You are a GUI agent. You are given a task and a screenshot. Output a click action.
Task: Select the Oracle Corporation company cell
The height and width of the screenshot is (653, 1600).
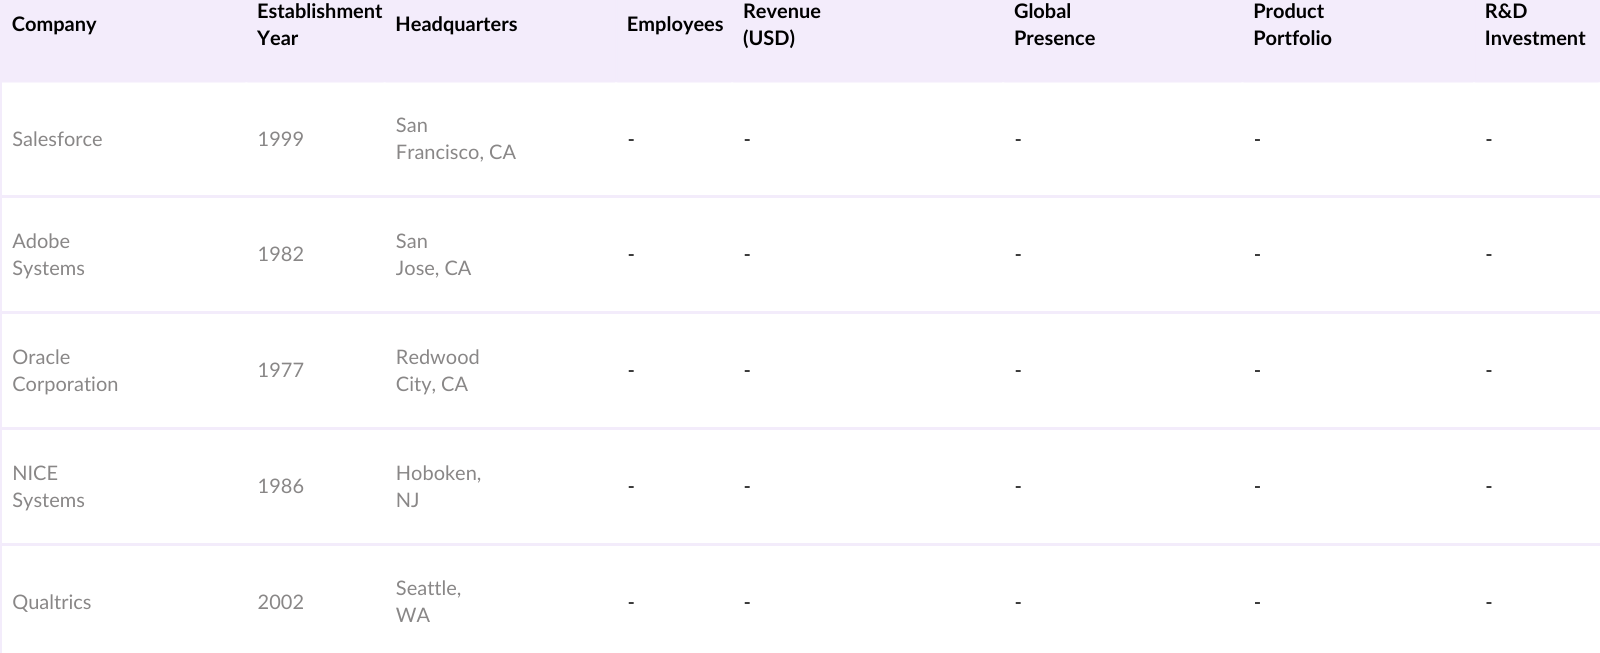coord(65,371)
